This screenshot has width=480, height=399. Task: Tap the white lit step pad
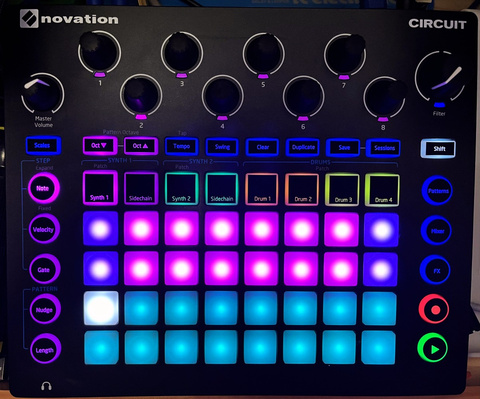[101, 308]
